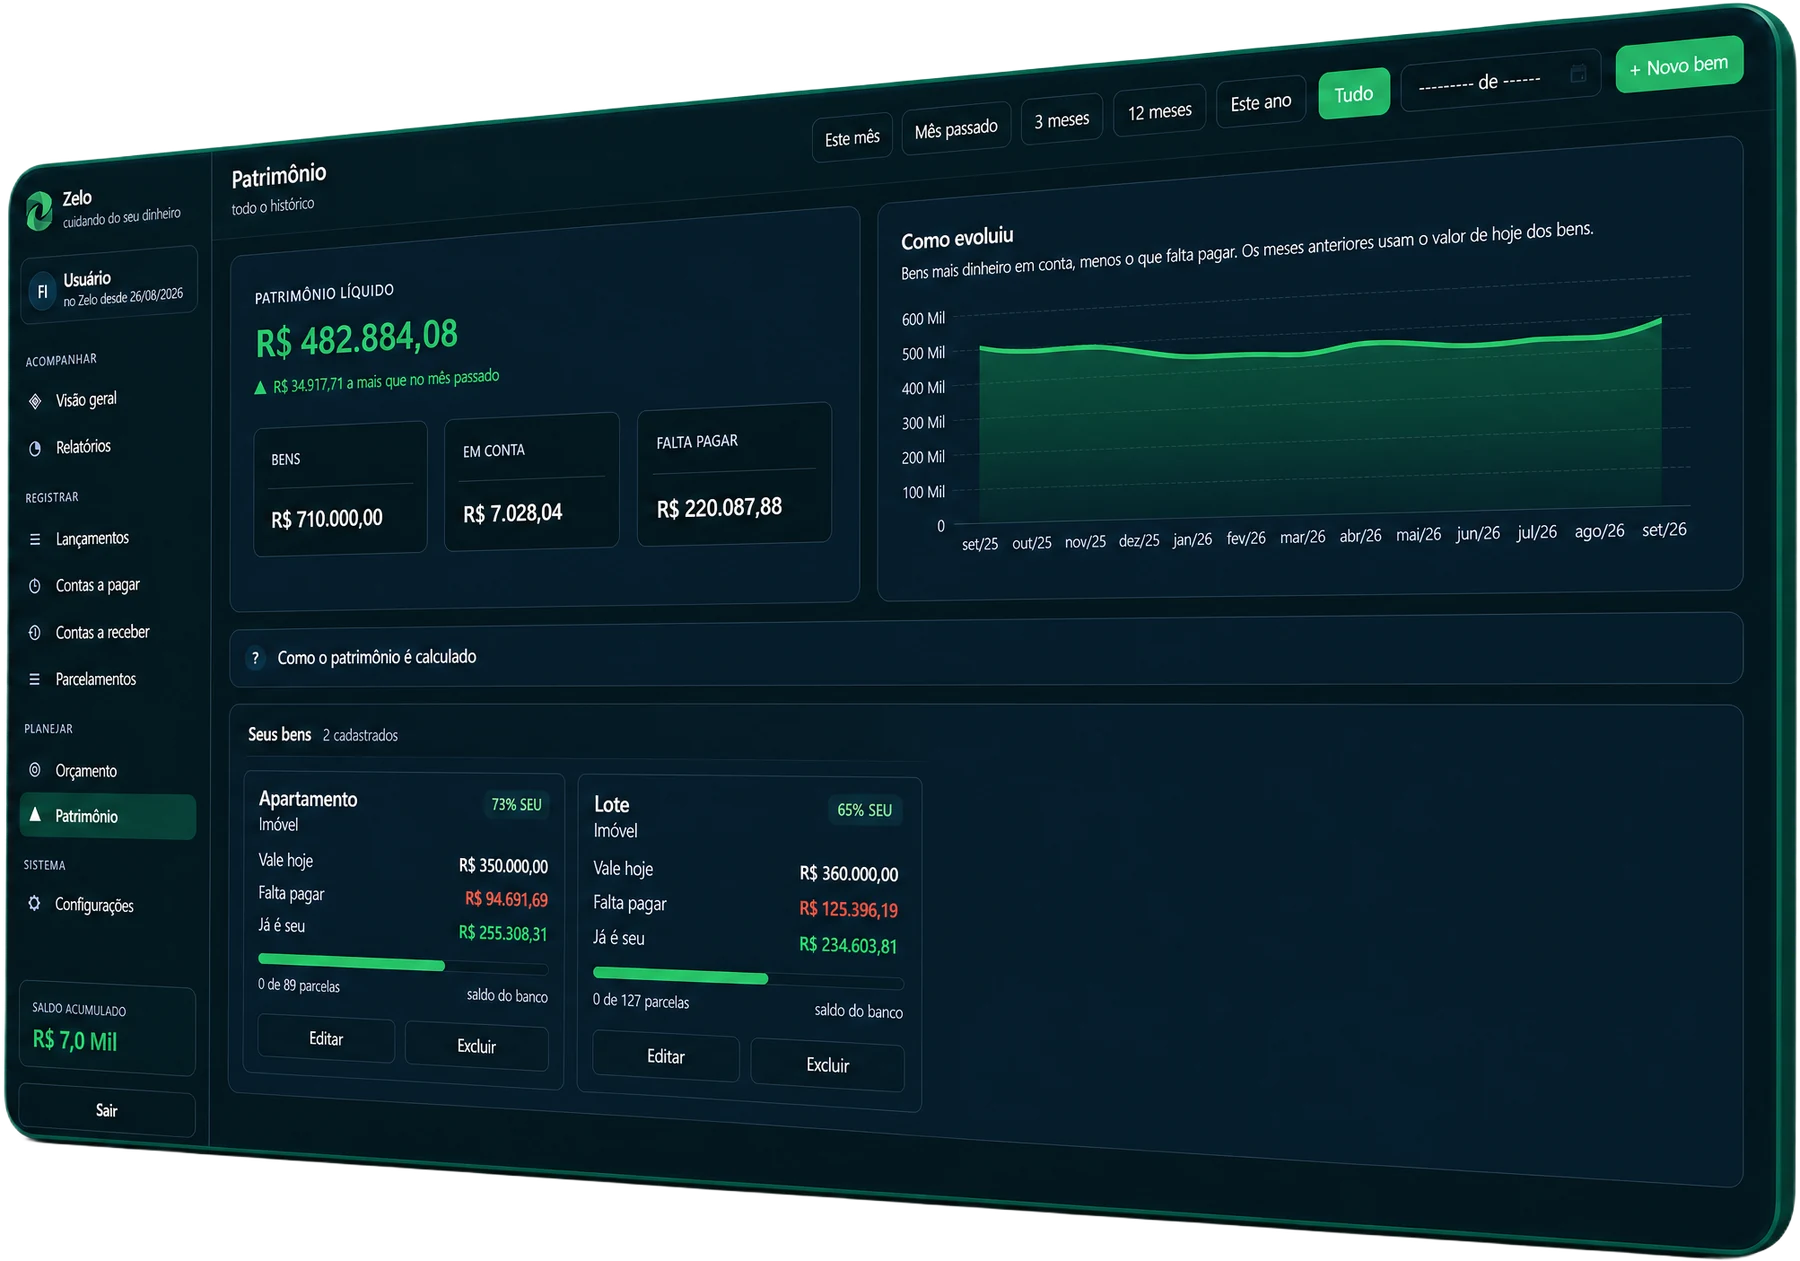Filter by Este mês
Image resolution: width=1800 pixels, height=1261 pixels.
point(852,138)
